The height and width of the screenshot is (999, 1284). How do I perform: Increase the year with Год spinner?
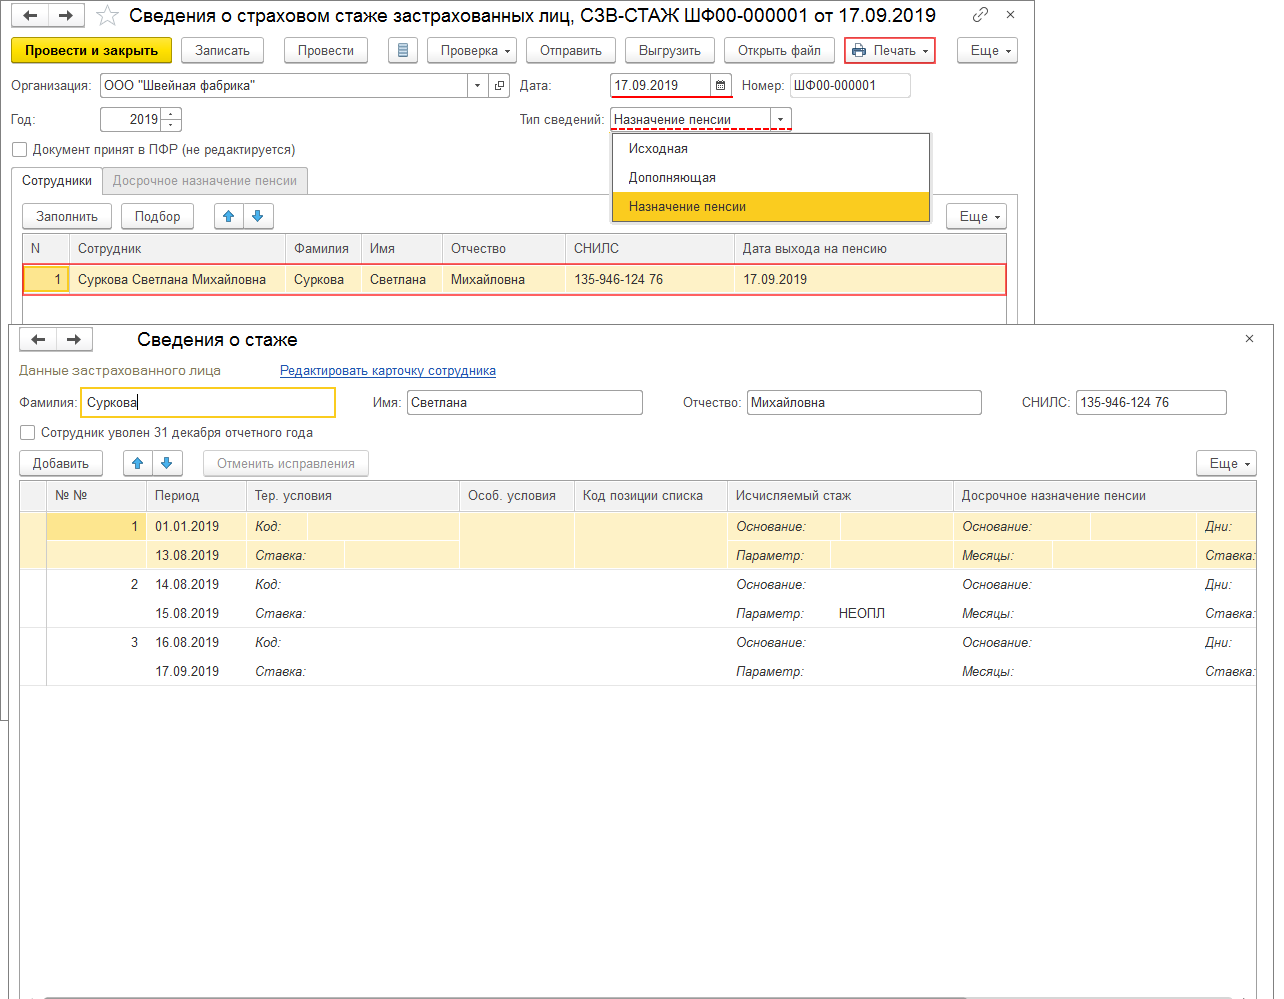pos(172,115)
